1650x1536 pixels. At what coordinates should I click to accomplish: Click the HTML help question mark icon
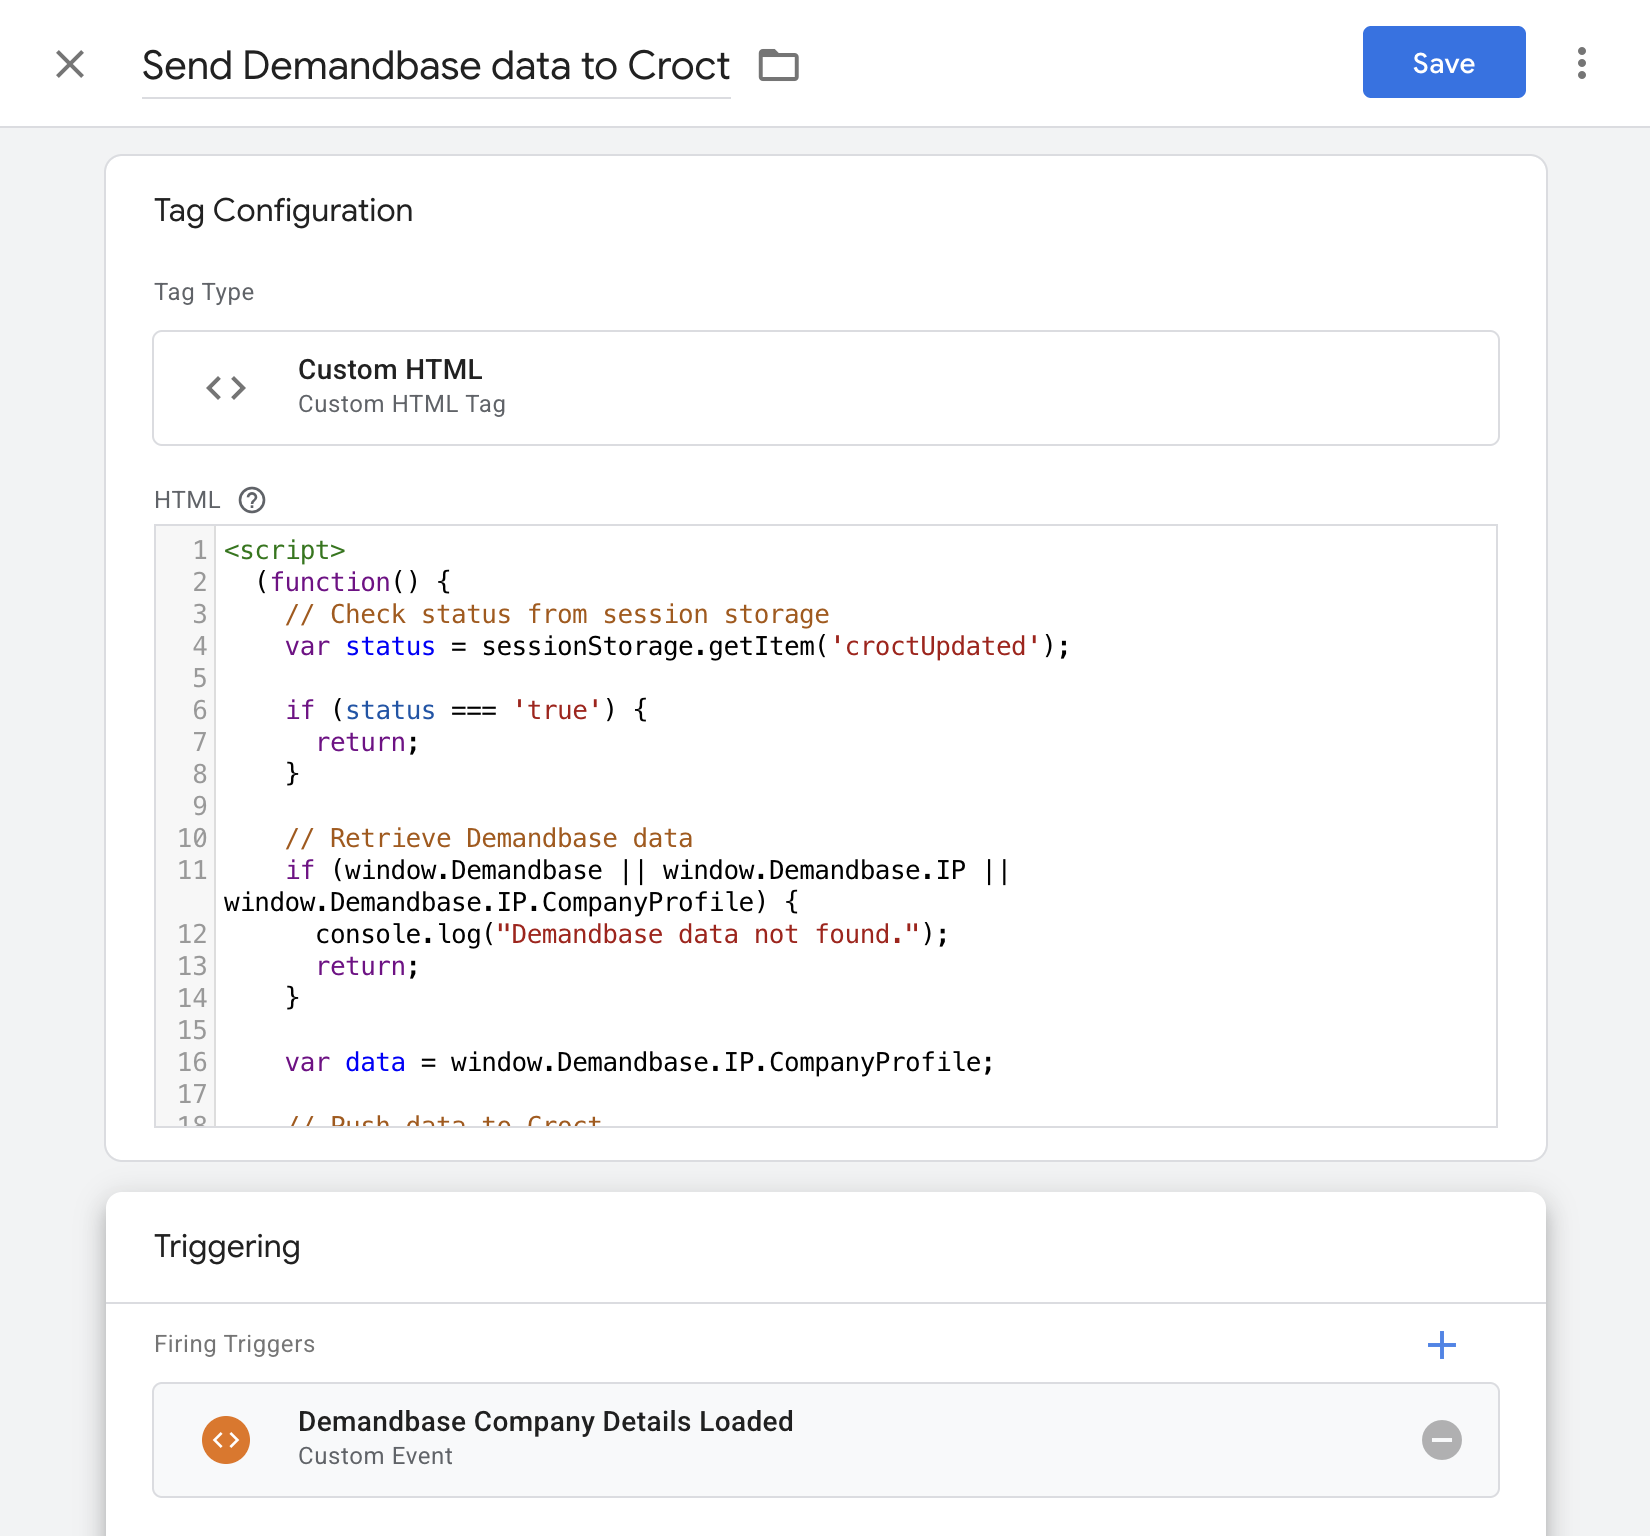click(x=252, y=500)
